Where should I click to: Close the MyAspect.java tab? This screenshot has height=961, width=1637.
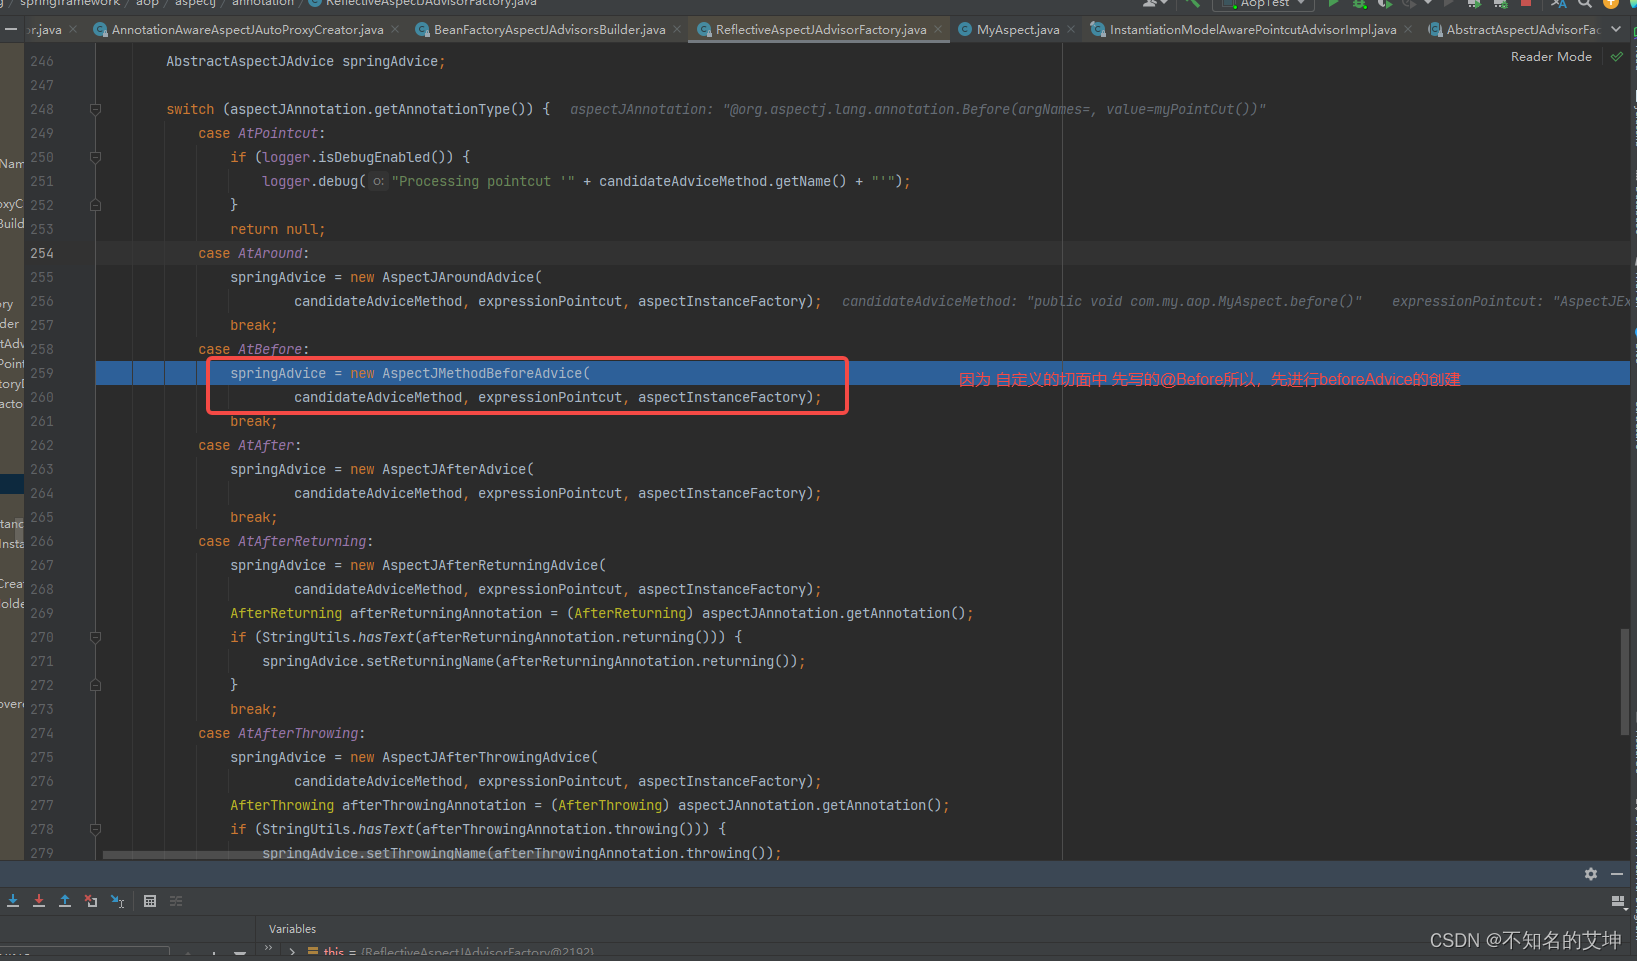[1071, 30]
